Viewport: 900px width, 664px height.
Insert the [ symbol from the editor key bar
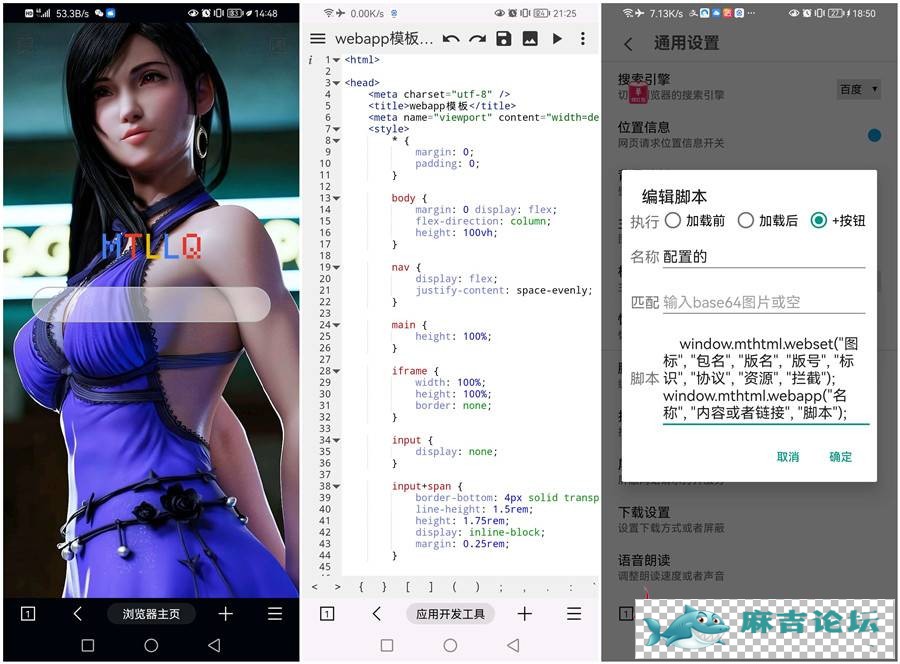click(x=408, y=587)
